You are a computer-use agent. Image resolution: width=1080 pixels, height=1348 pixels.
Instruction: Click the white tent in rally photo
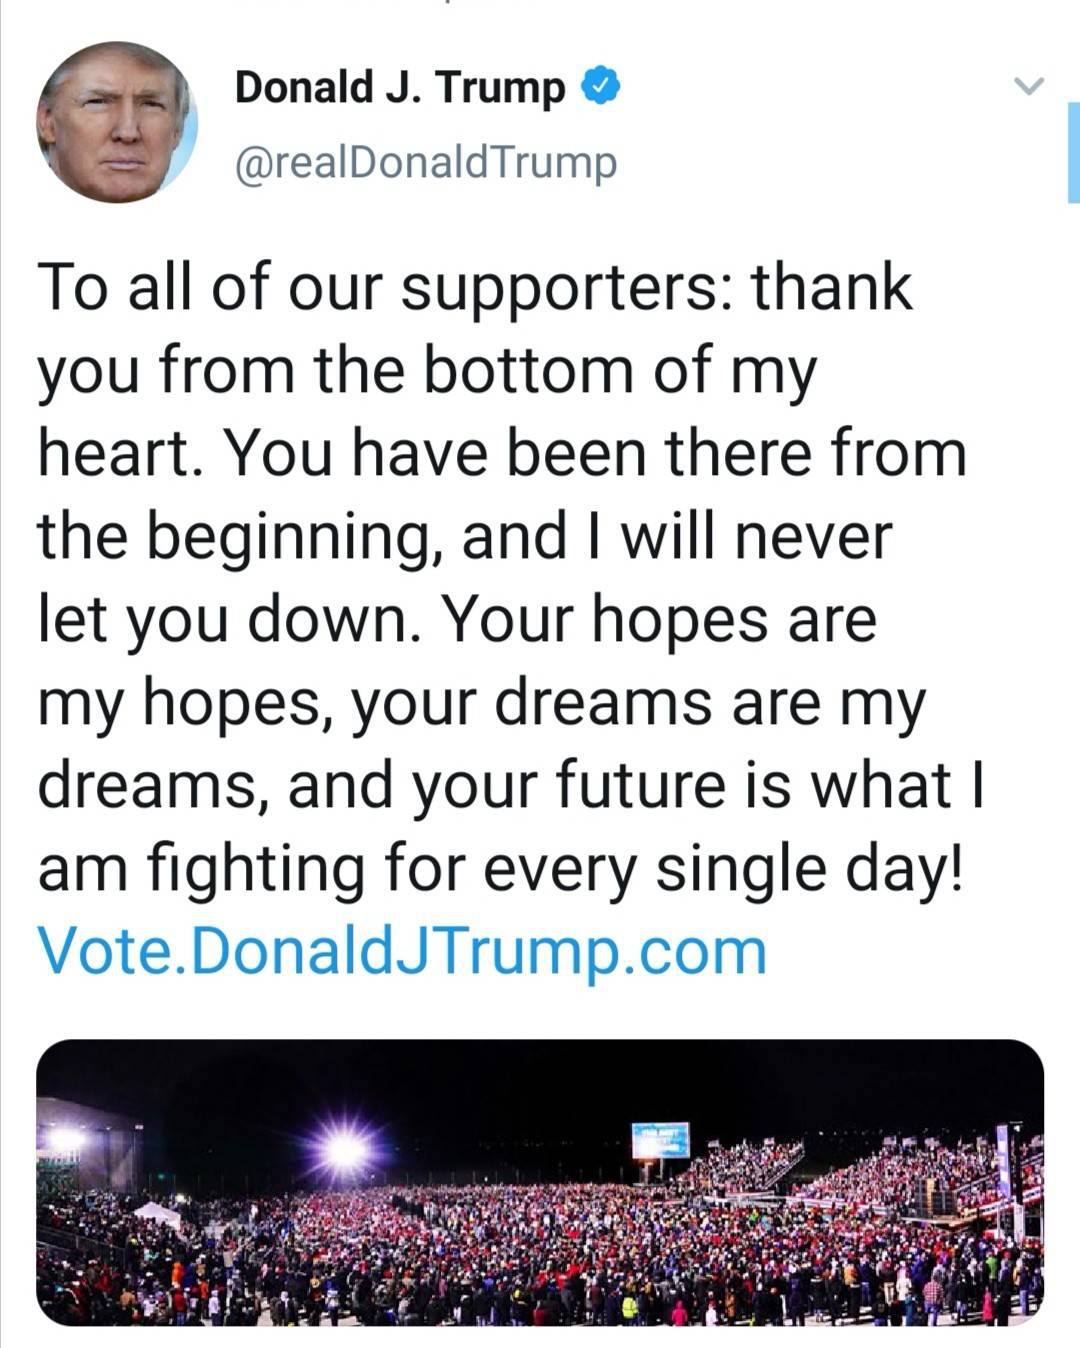pyautogui.click(x=156, y=1214)
